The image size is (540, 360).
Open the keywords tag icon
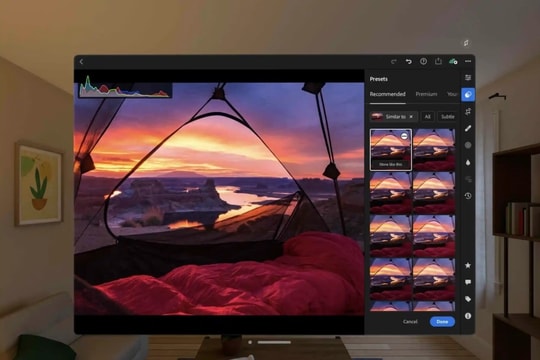[x=468, y=299]
